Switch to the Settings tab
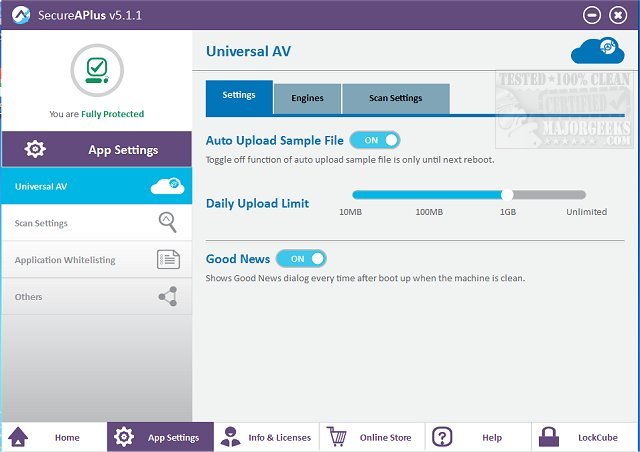640x452 pixels. (x=239, y=97)
